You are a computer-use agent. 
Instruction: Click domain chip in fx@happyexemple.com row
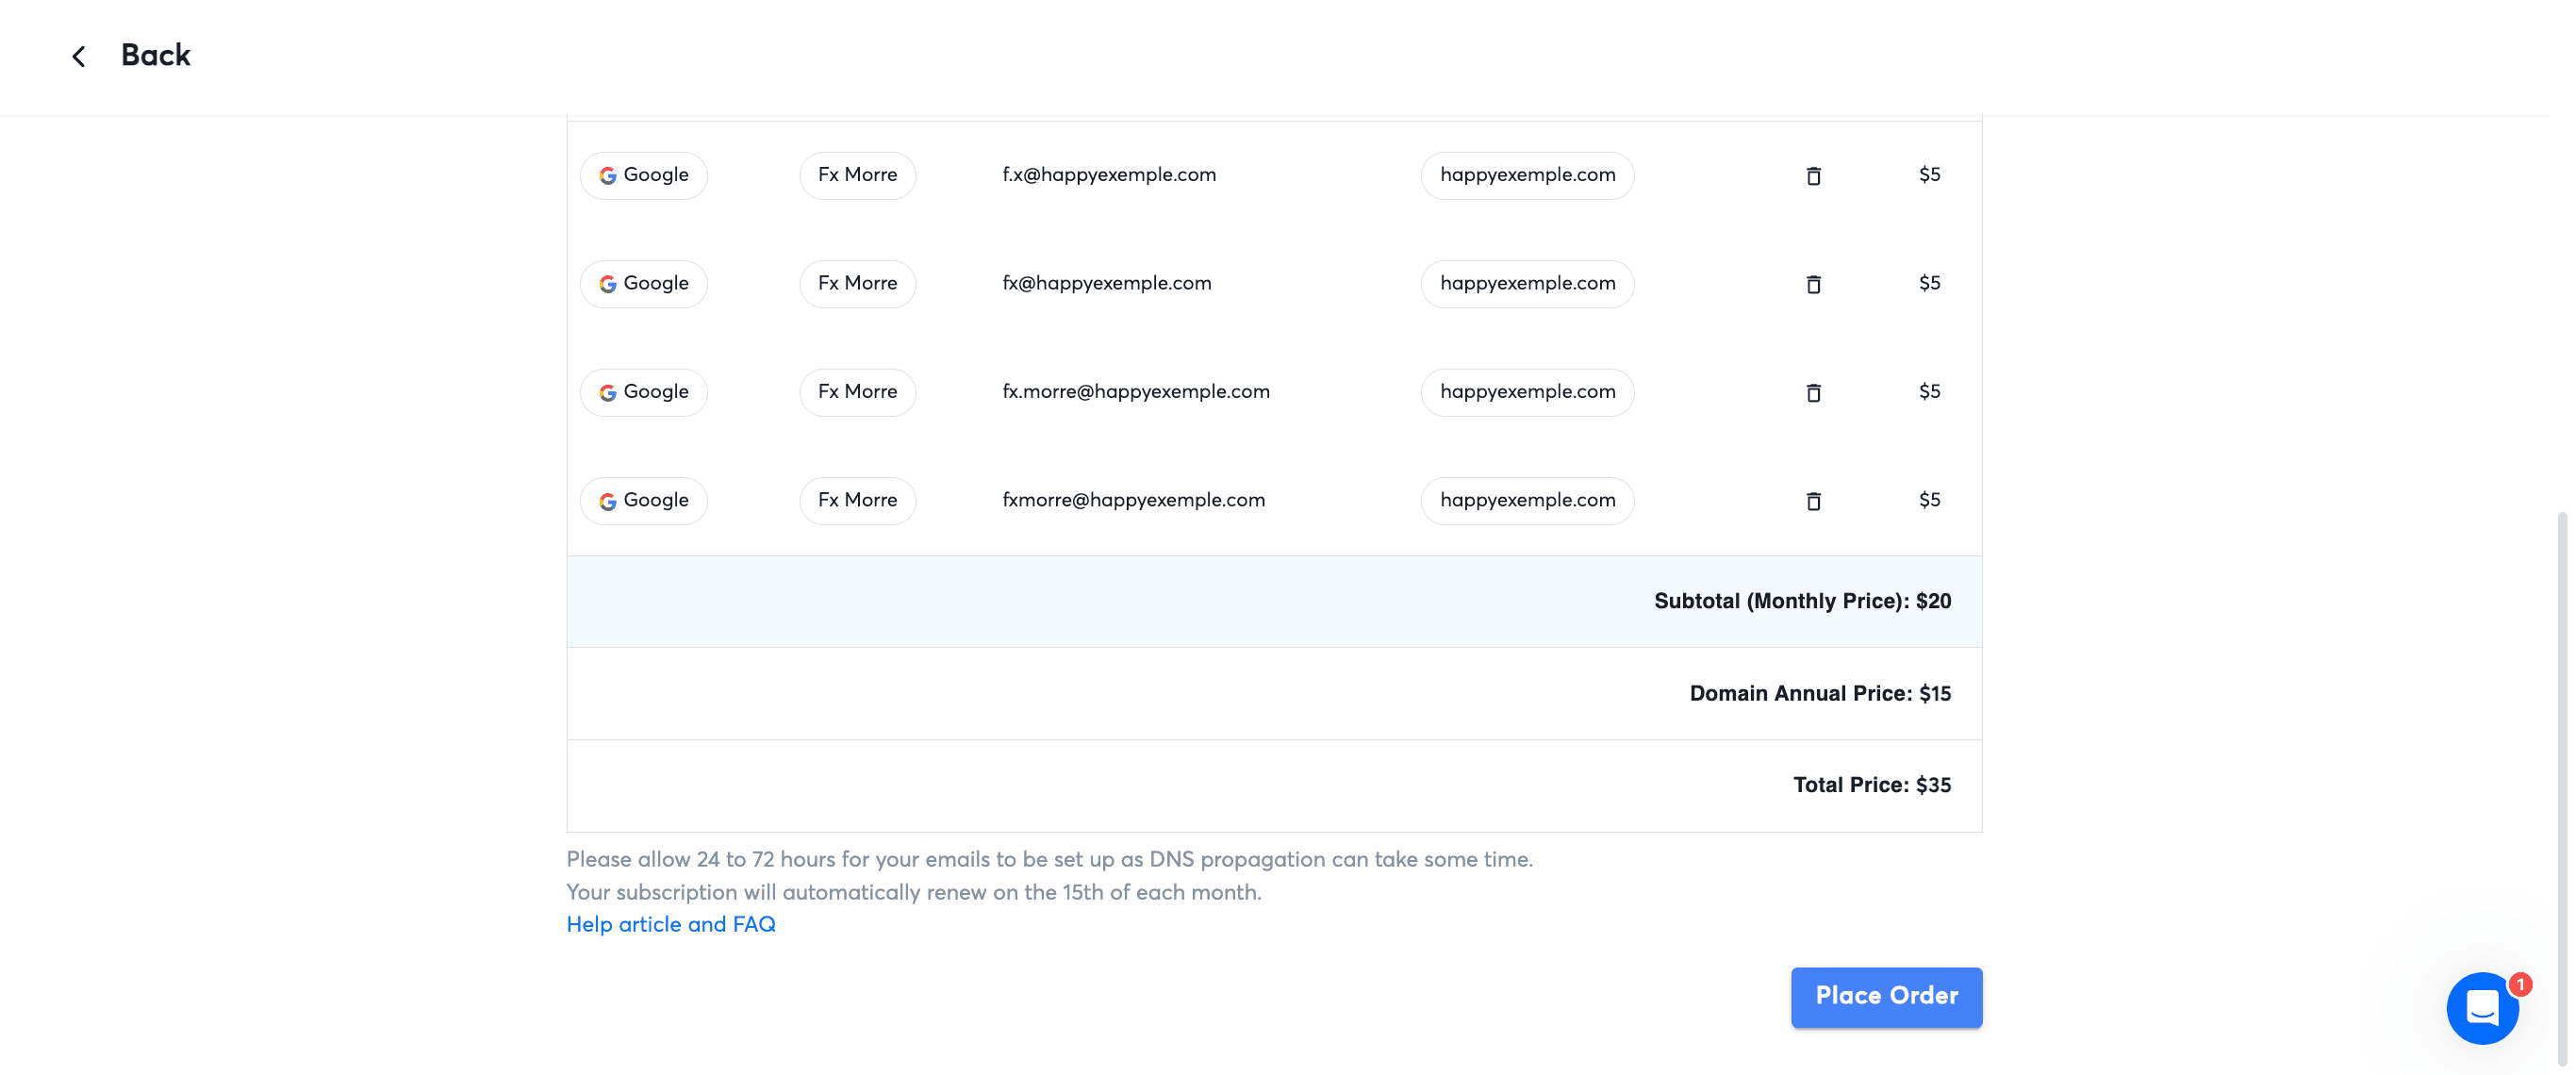pos(1527,284)
